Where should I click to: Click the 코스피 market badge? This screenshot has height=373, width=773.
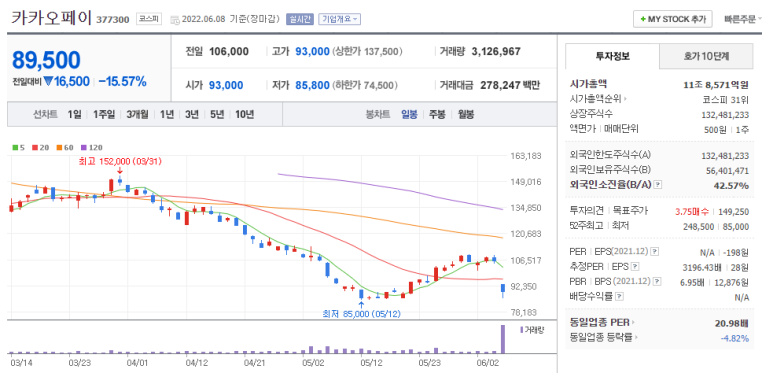click(148, 19)
